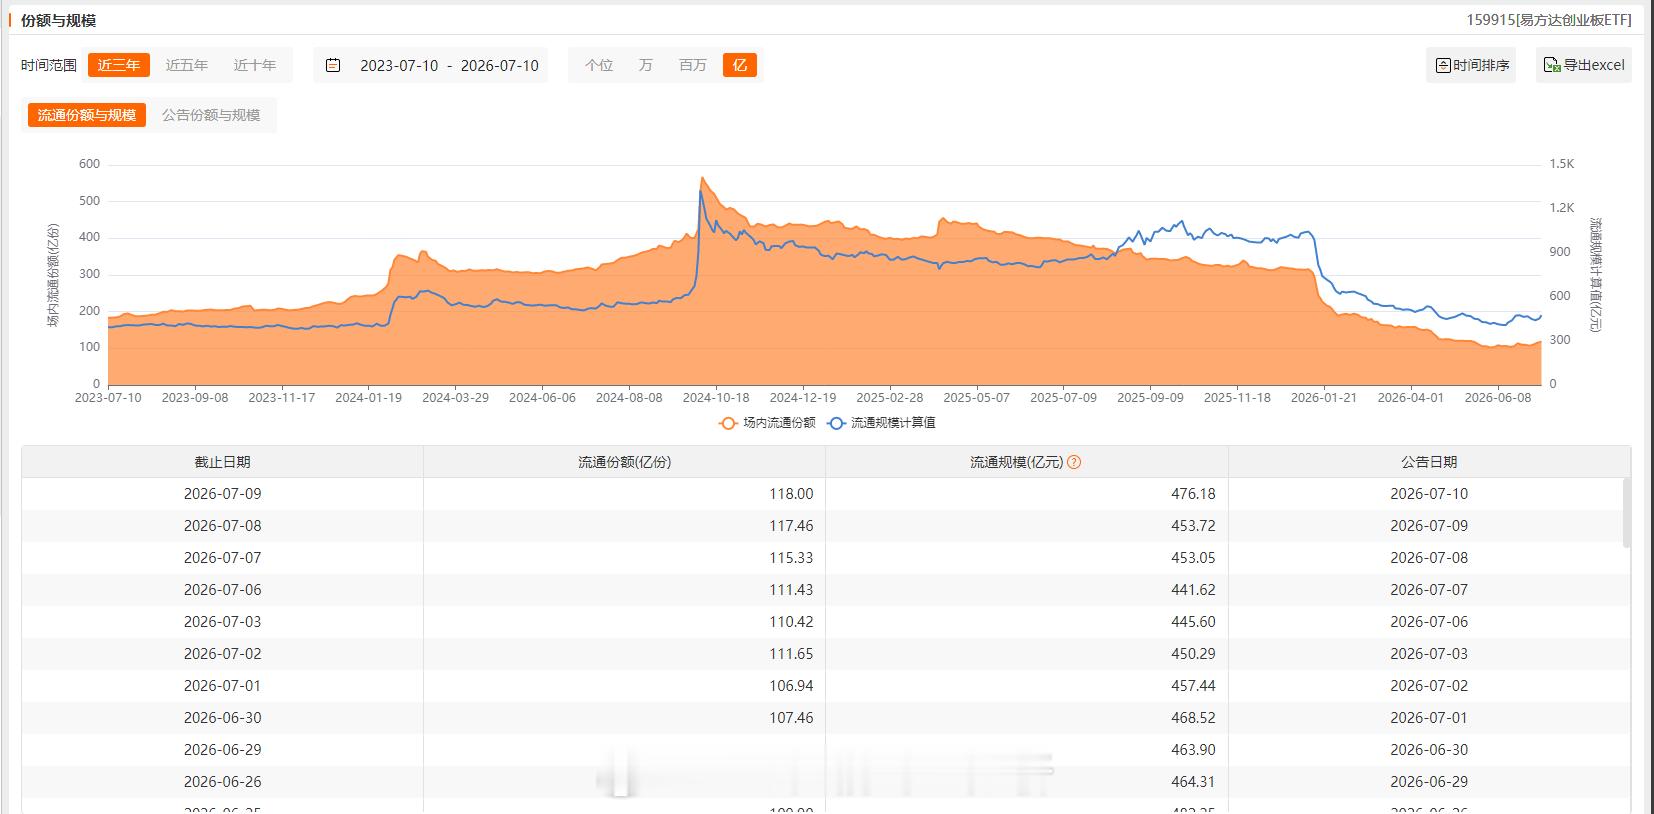The width and height of the screenshot is (1654, 814).
Task: Click the start date 2023-07-10 field
Action: tap(399, 65)
